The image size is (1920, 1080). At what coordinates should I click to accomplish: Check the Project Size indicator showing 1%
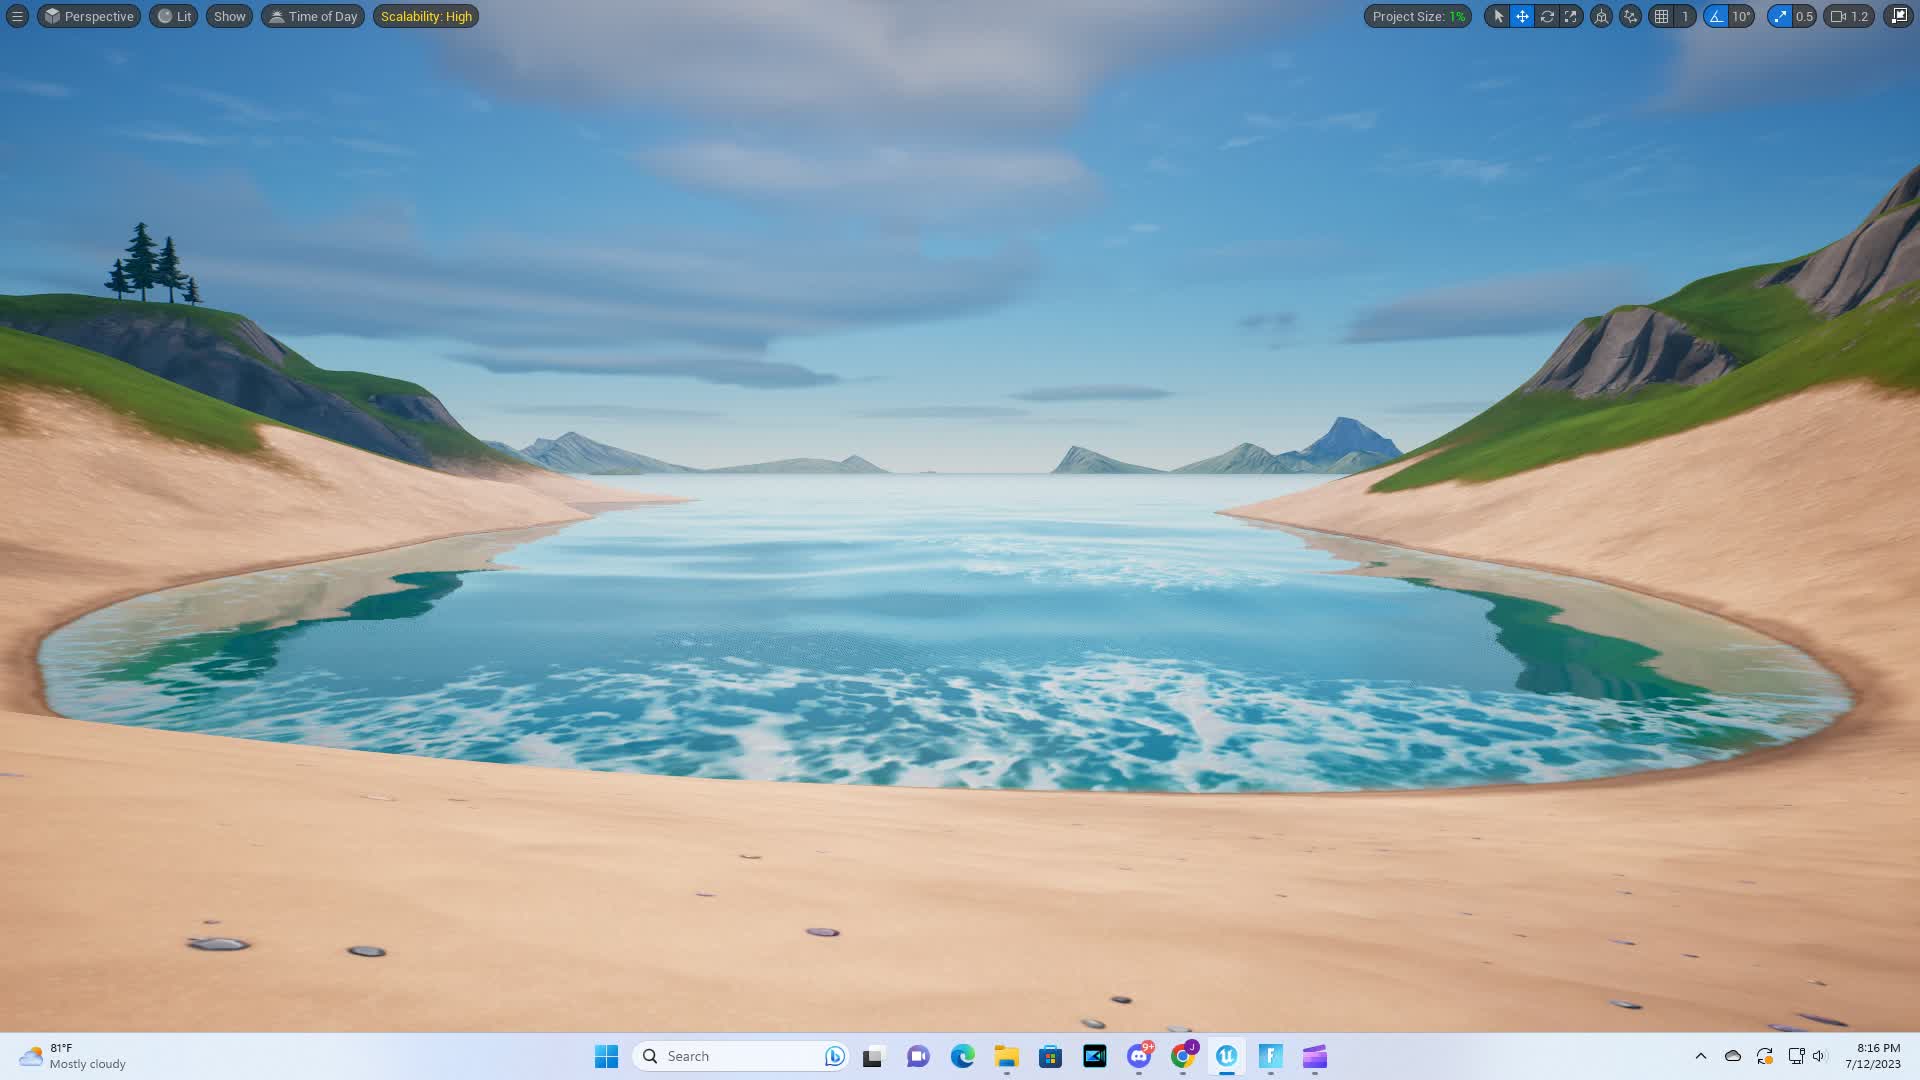click(1416, 16)
